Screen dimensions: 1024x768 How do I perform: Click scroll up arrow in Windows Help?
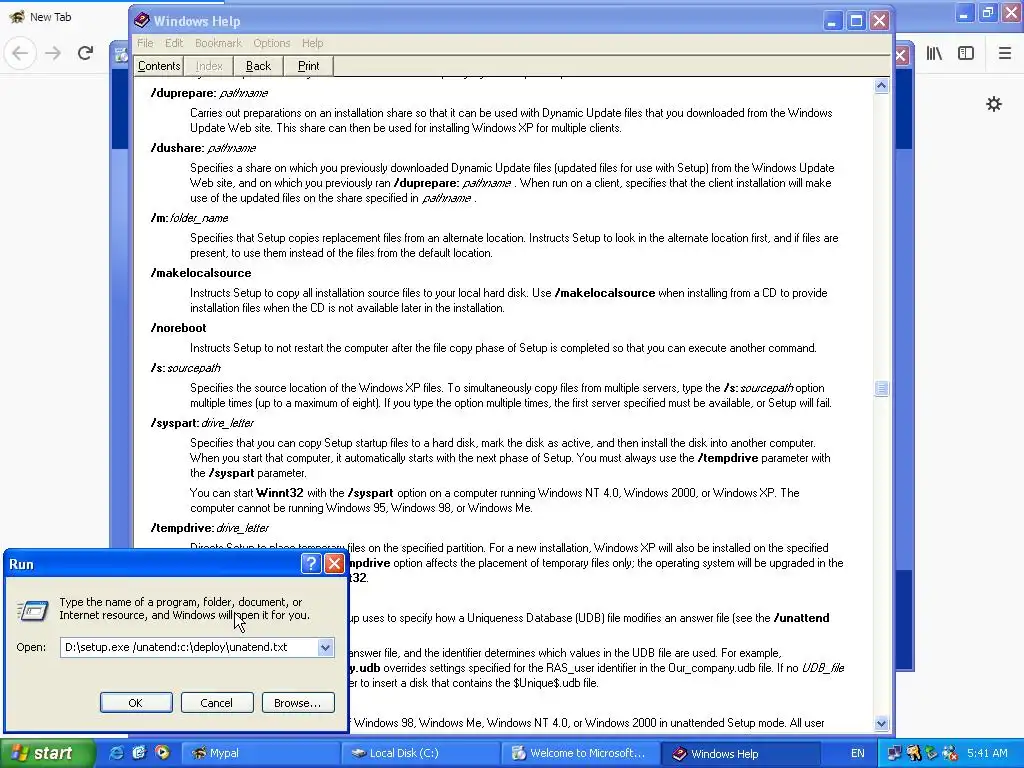[881, 86]
